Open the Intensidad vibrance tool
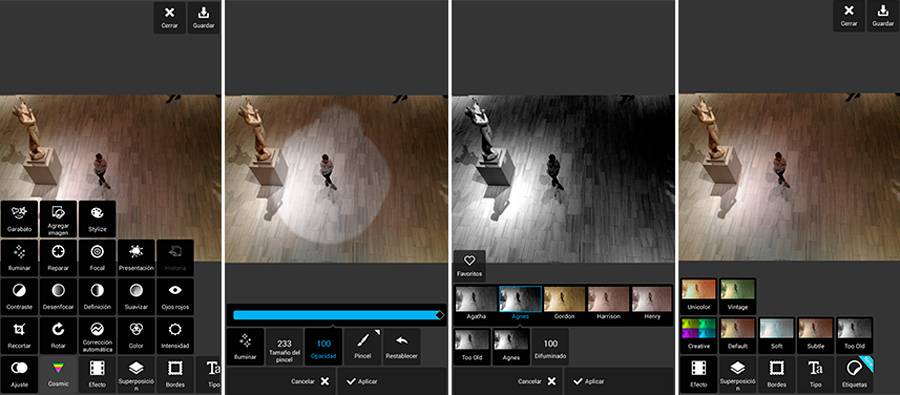The height and width of the screenshot is (395, 900). [x=176, y=336]
